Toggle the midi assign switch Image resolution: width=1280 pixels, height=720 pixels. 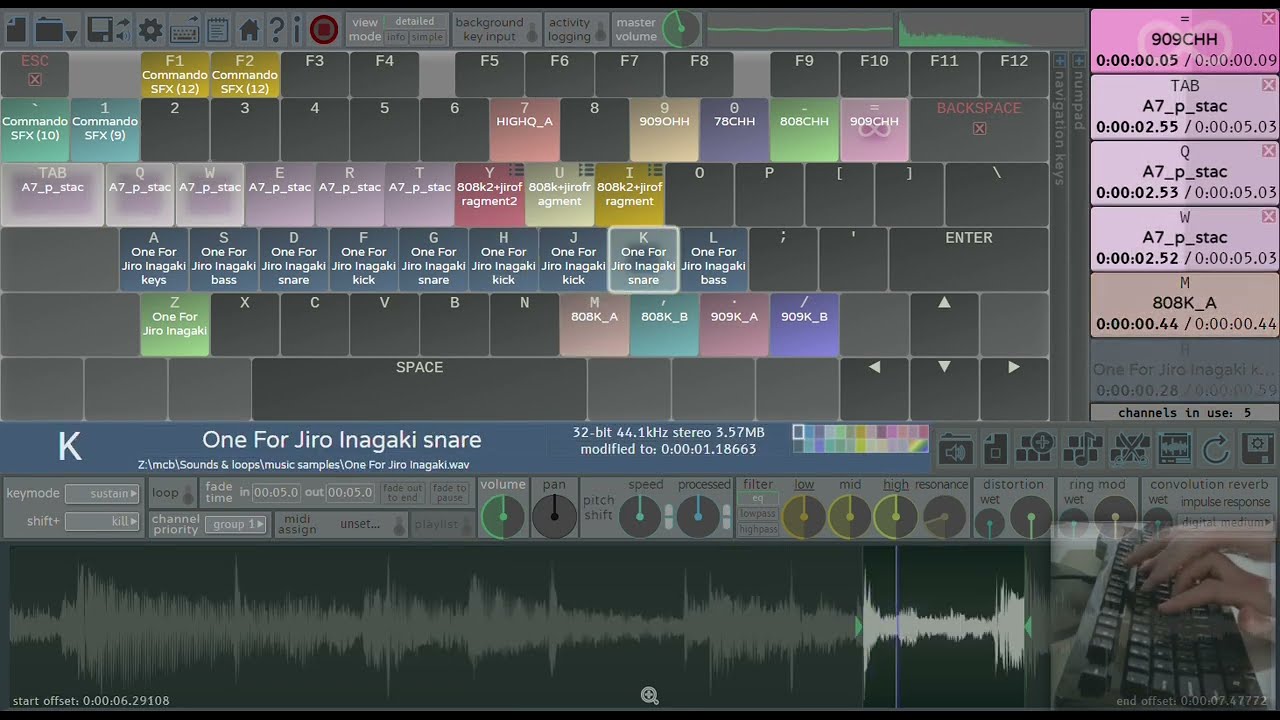[x=399, y=524]
